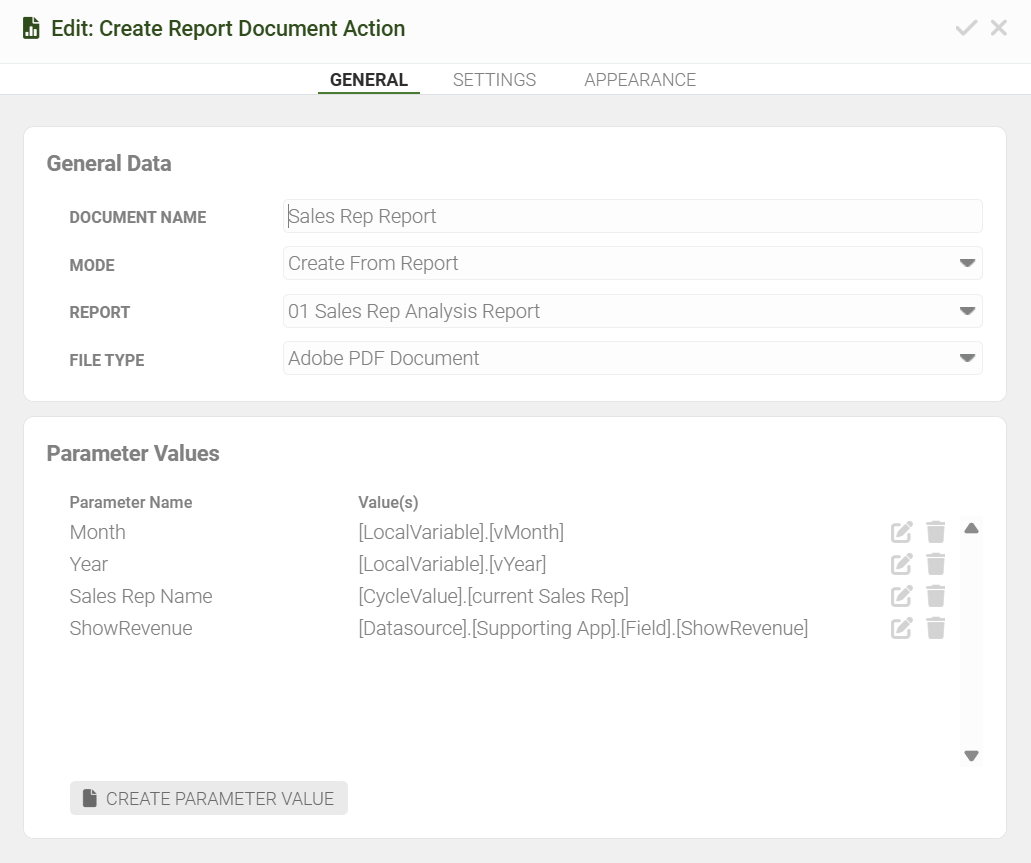
Task: Delete the Month parameter
Action: coord(935,532)
